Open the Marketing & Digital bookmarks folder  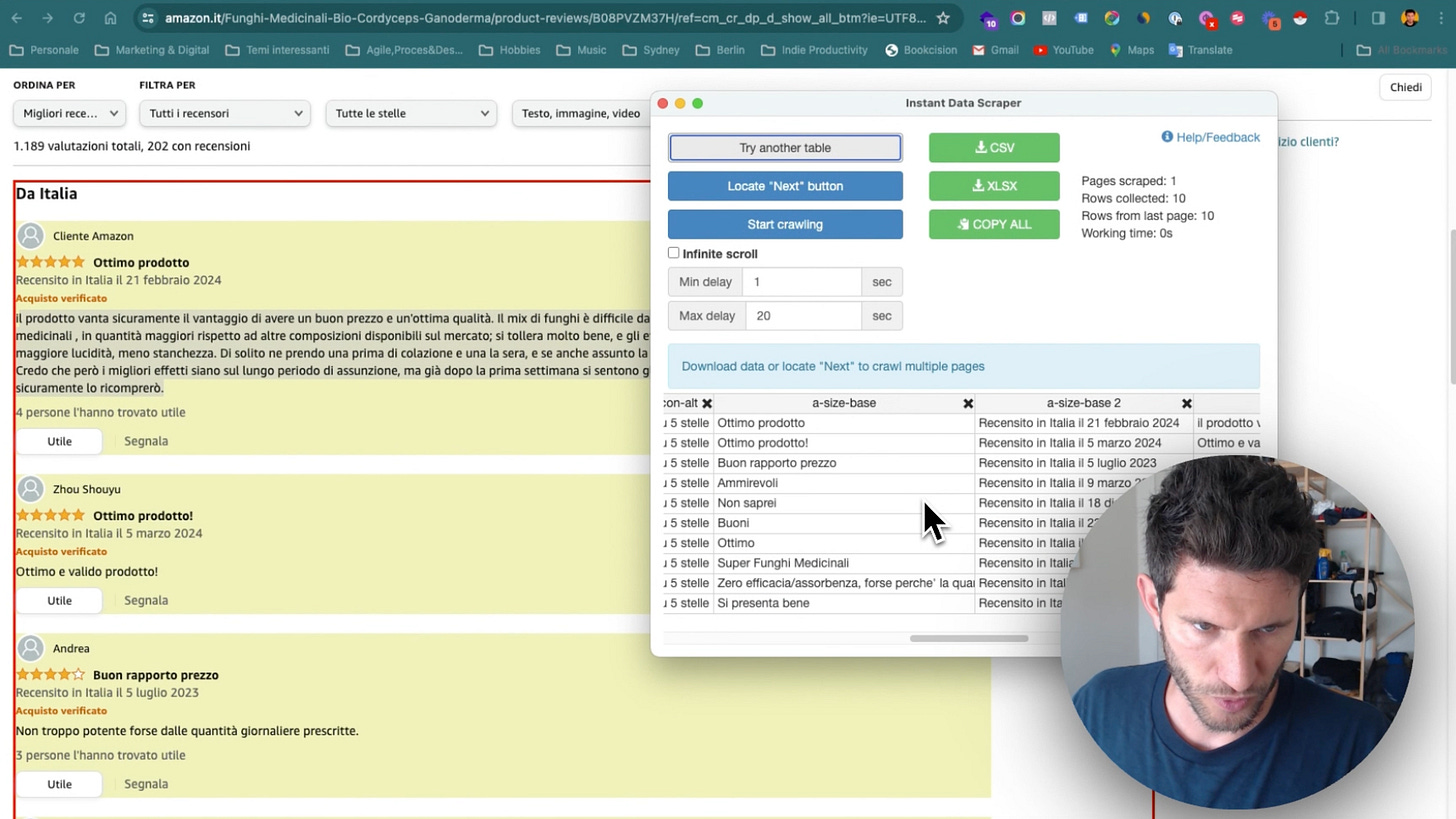click(152, 50)
